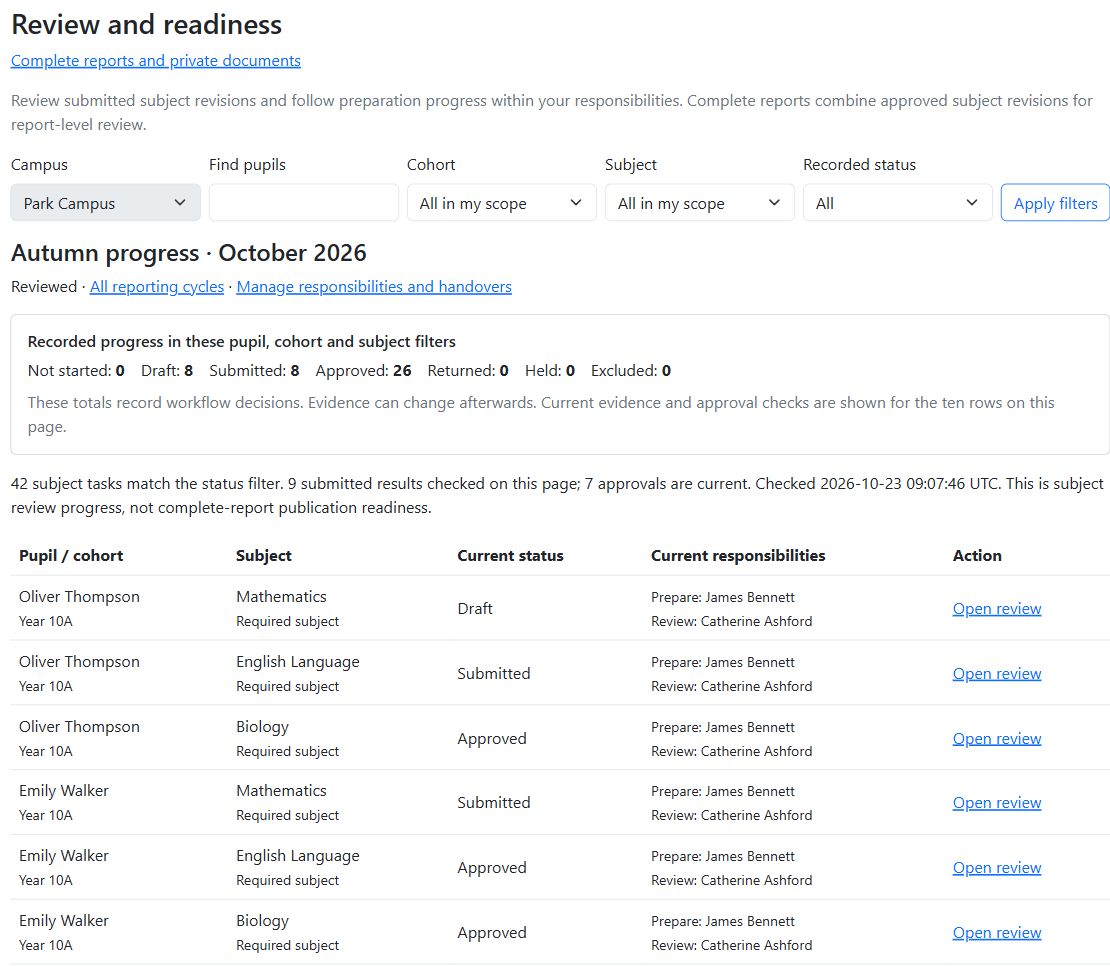Click 'Recorded progress in these pupil' summary heading
The image size is (1110, 966).
pyautogui.click(x=241, y=342)
